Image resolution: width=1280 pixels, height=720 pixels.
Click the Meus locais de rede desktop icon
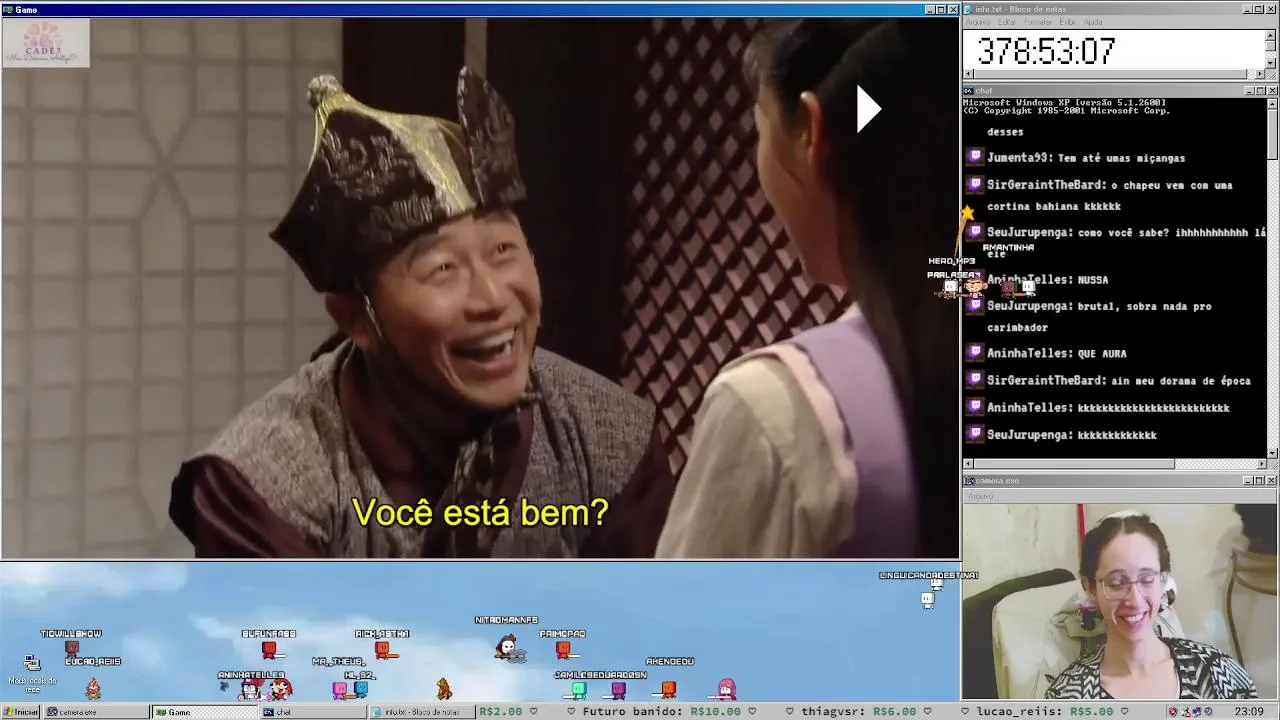(x=32, y=672)
